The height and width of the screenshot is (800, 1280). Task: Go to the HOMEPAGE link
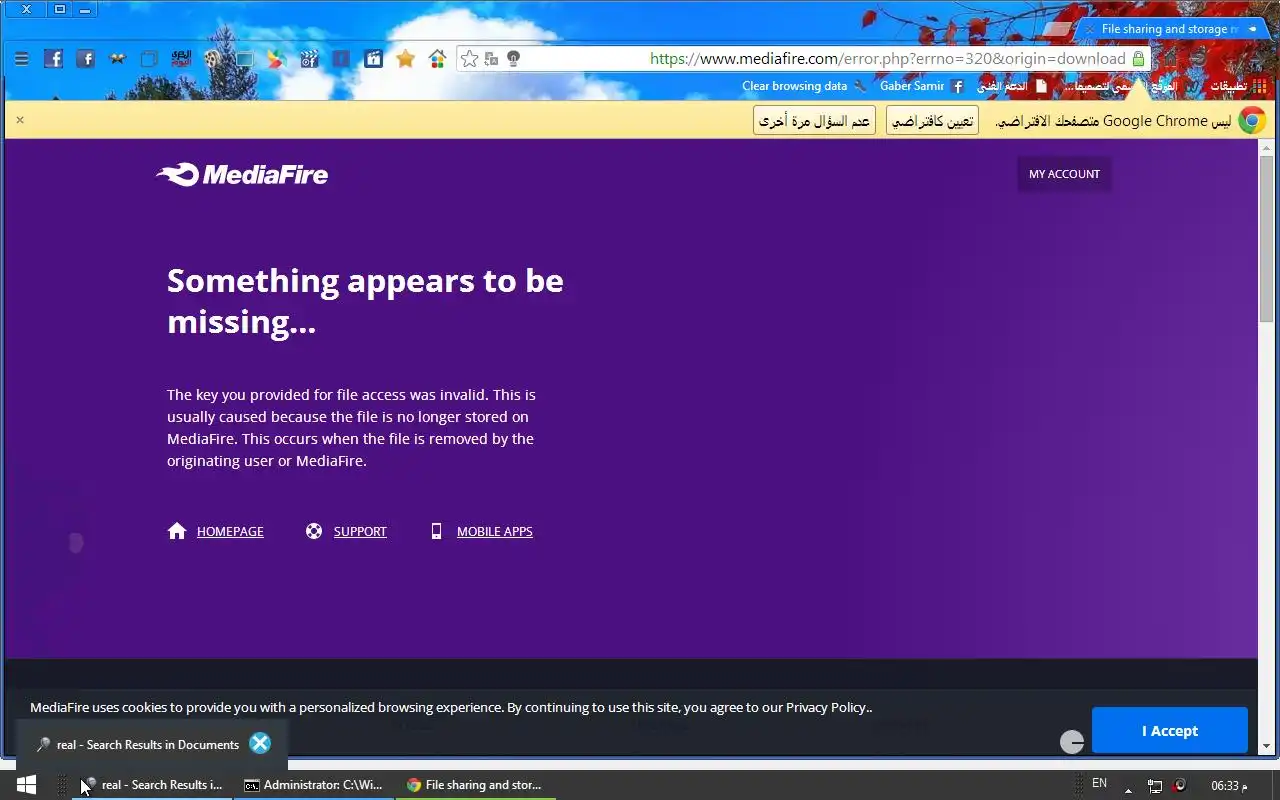(x=230, y=531)
